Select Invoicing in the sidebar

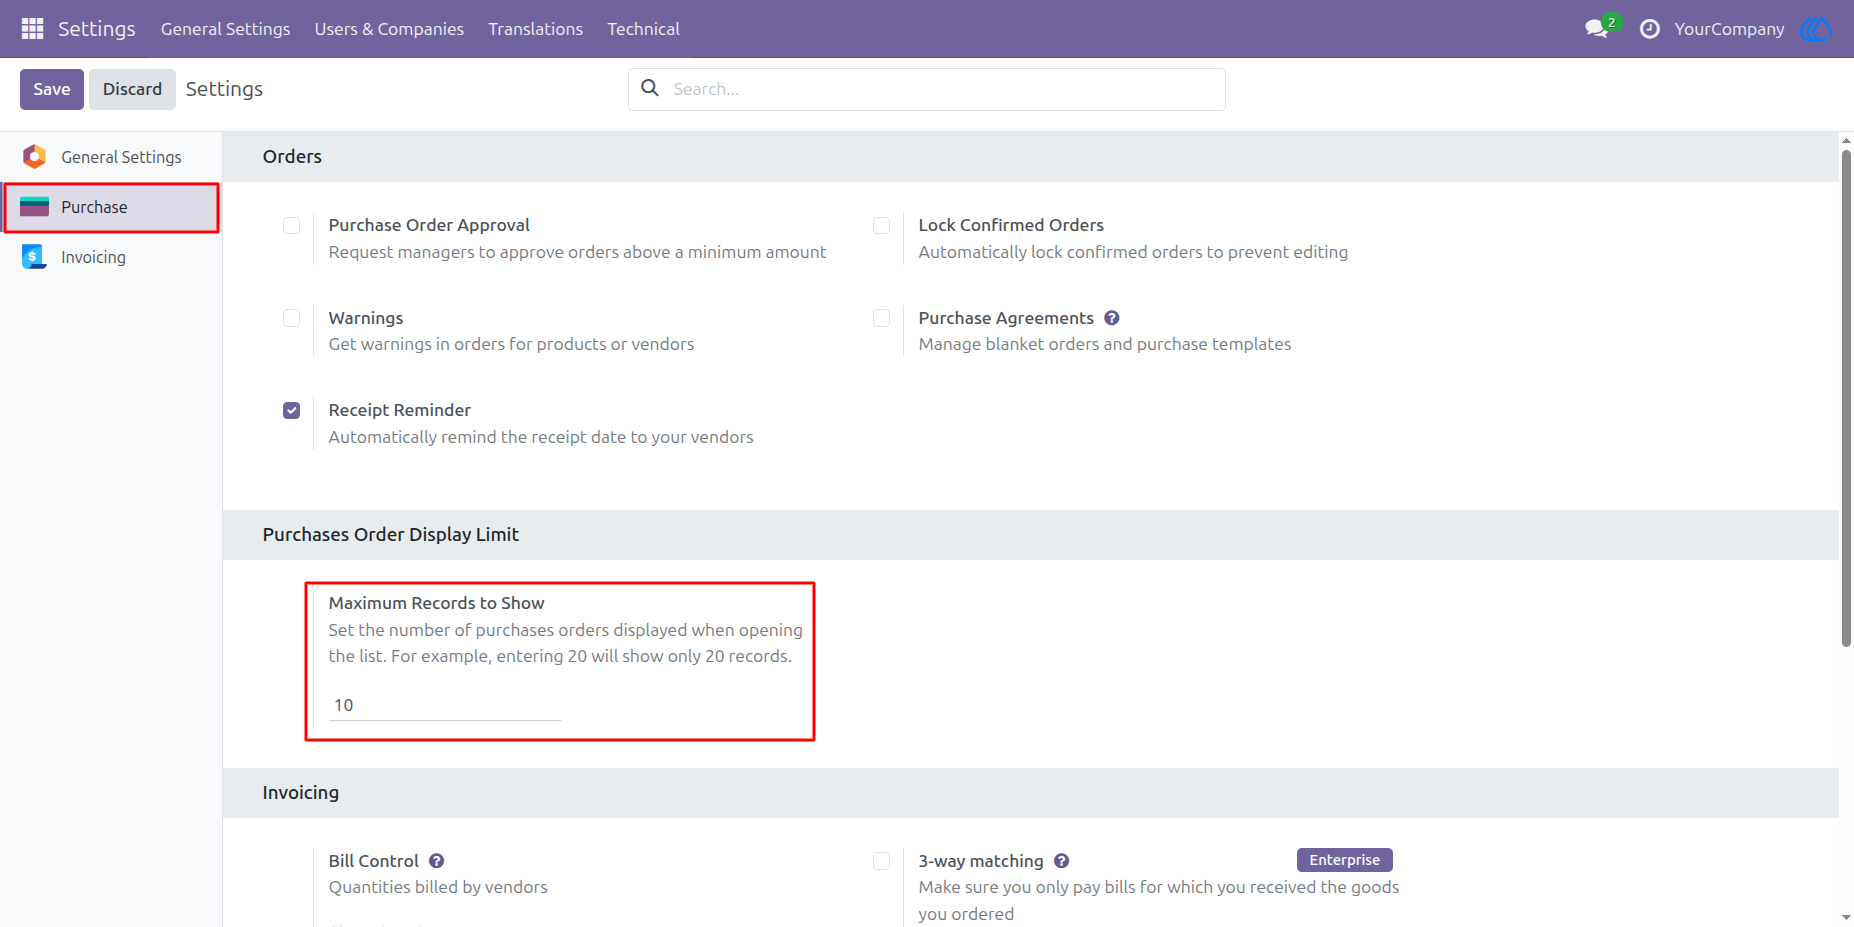click(111, 257)
